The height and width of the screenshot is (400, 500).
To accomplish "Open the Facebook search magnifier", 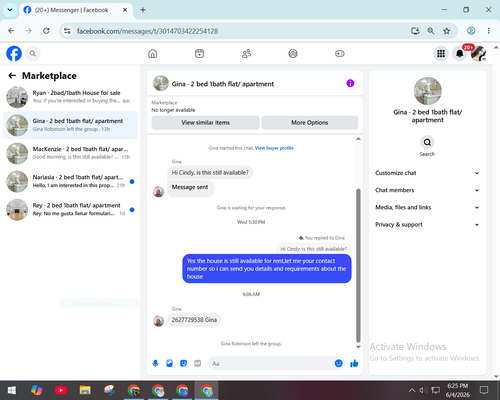I will 33,53.
